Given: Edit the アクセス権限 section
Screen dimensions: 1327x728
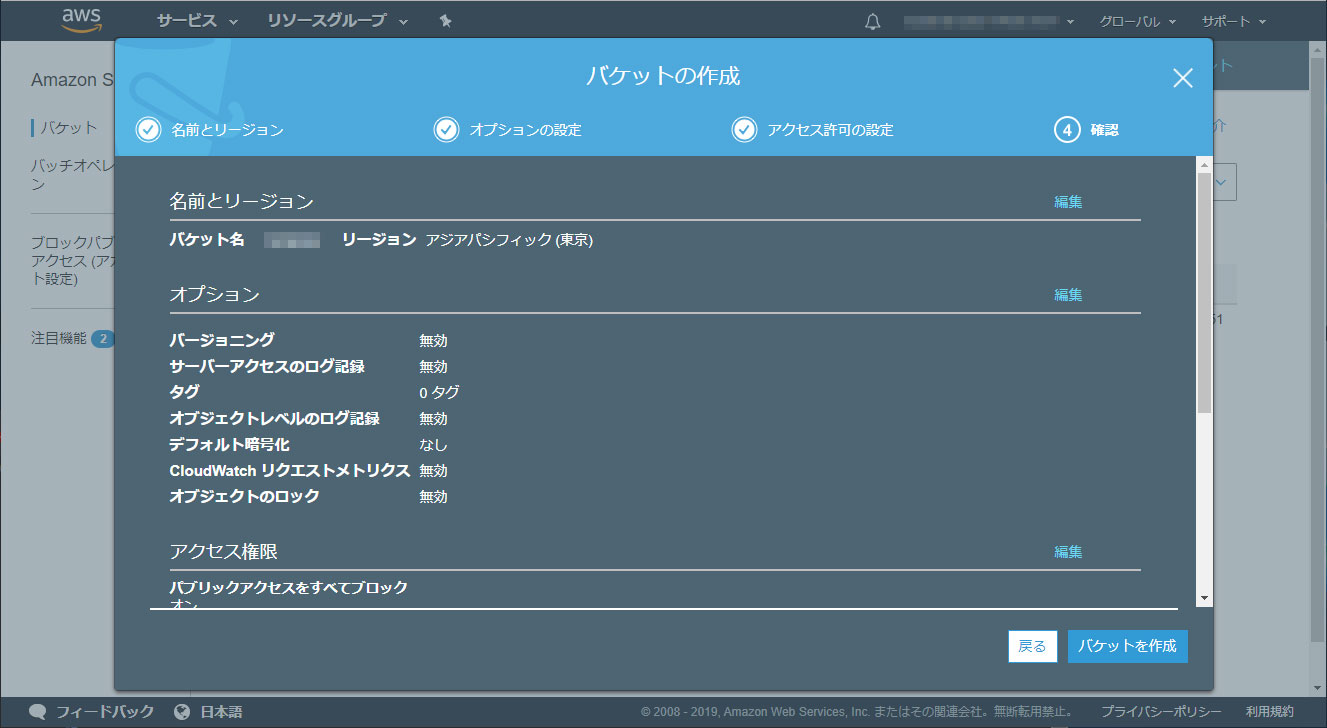Looking at the screenshot, I should [x=1068, y=552].
